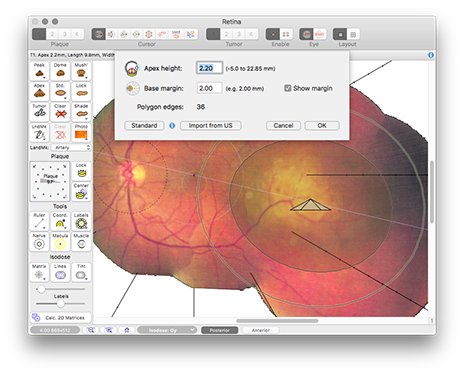This screenshot has width=464, height=375.
Task: Switch to the Anterior view tab
Action: [x=261, y=330]
